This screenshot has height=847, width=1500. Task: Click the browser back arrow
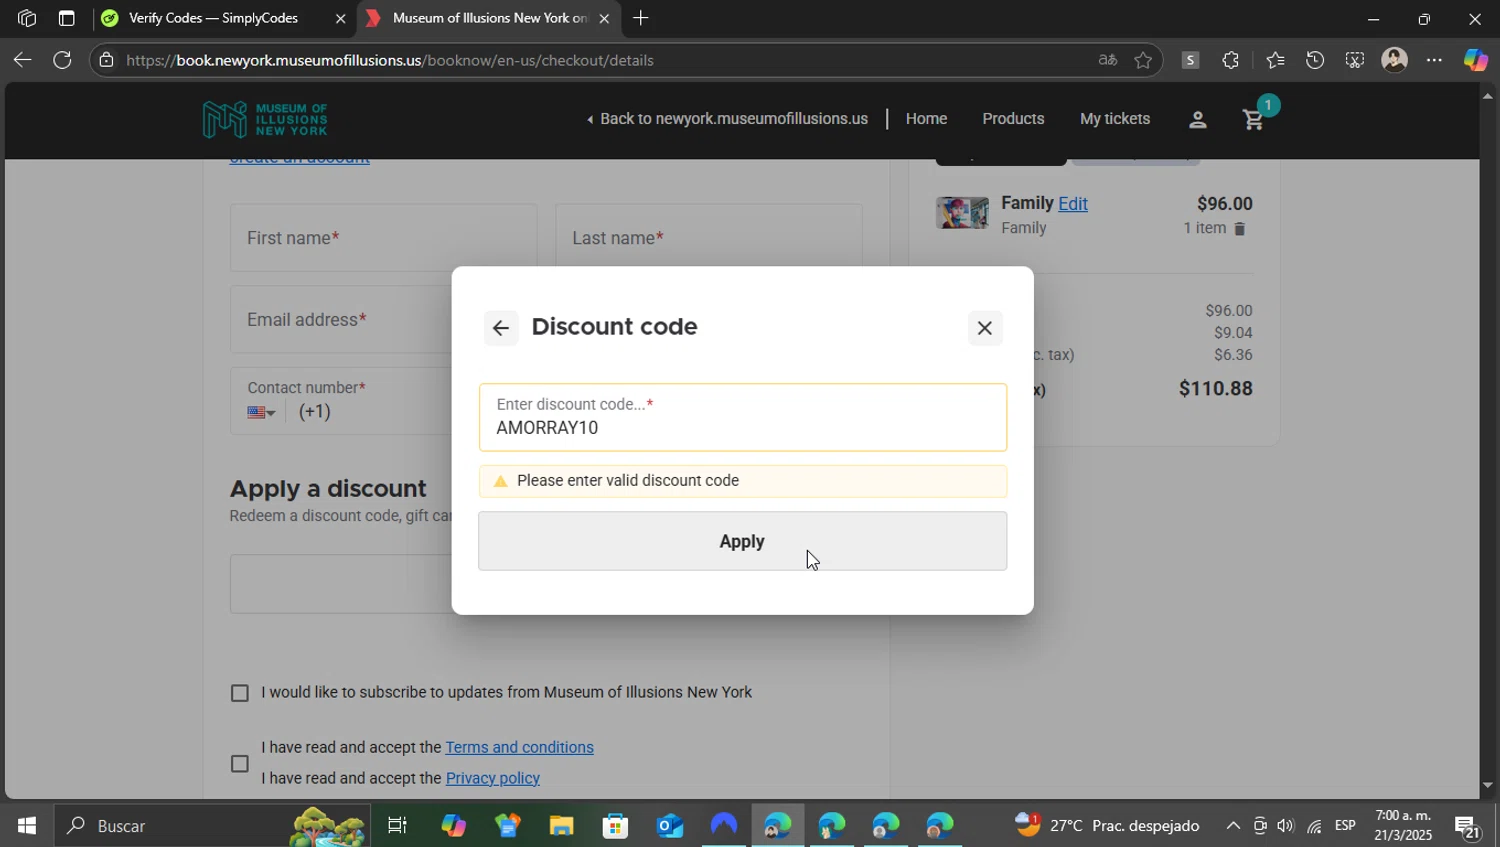(22, 60)
